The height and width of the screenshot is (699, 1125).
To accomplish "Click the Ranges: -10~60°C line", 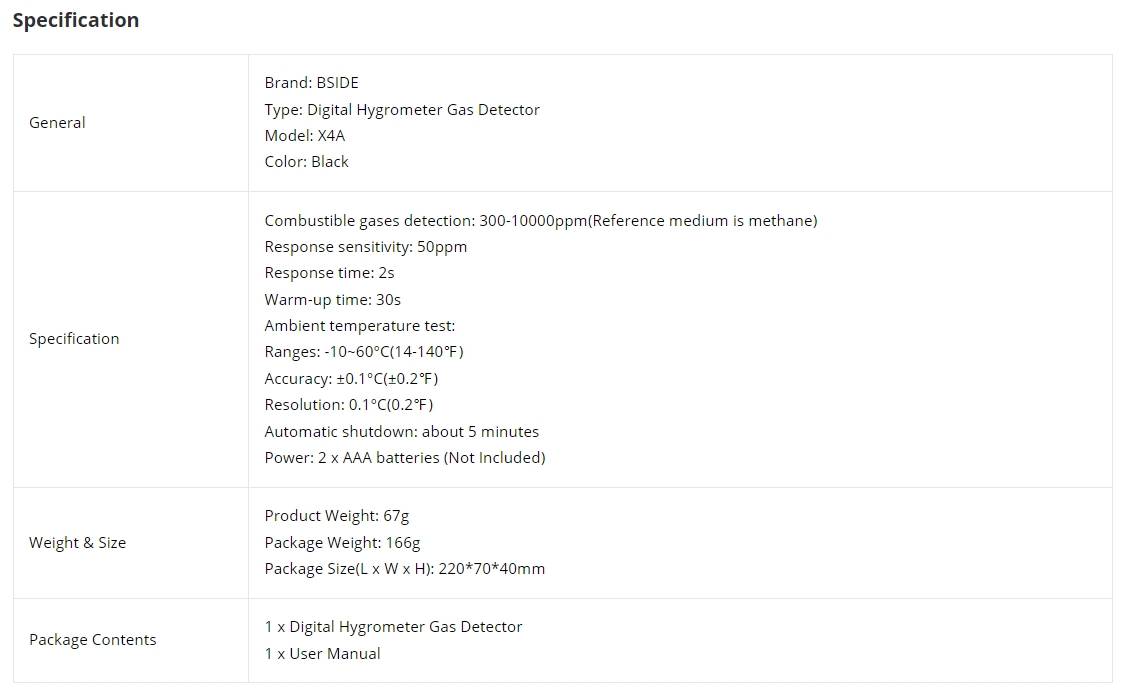I will coord(364,352).
